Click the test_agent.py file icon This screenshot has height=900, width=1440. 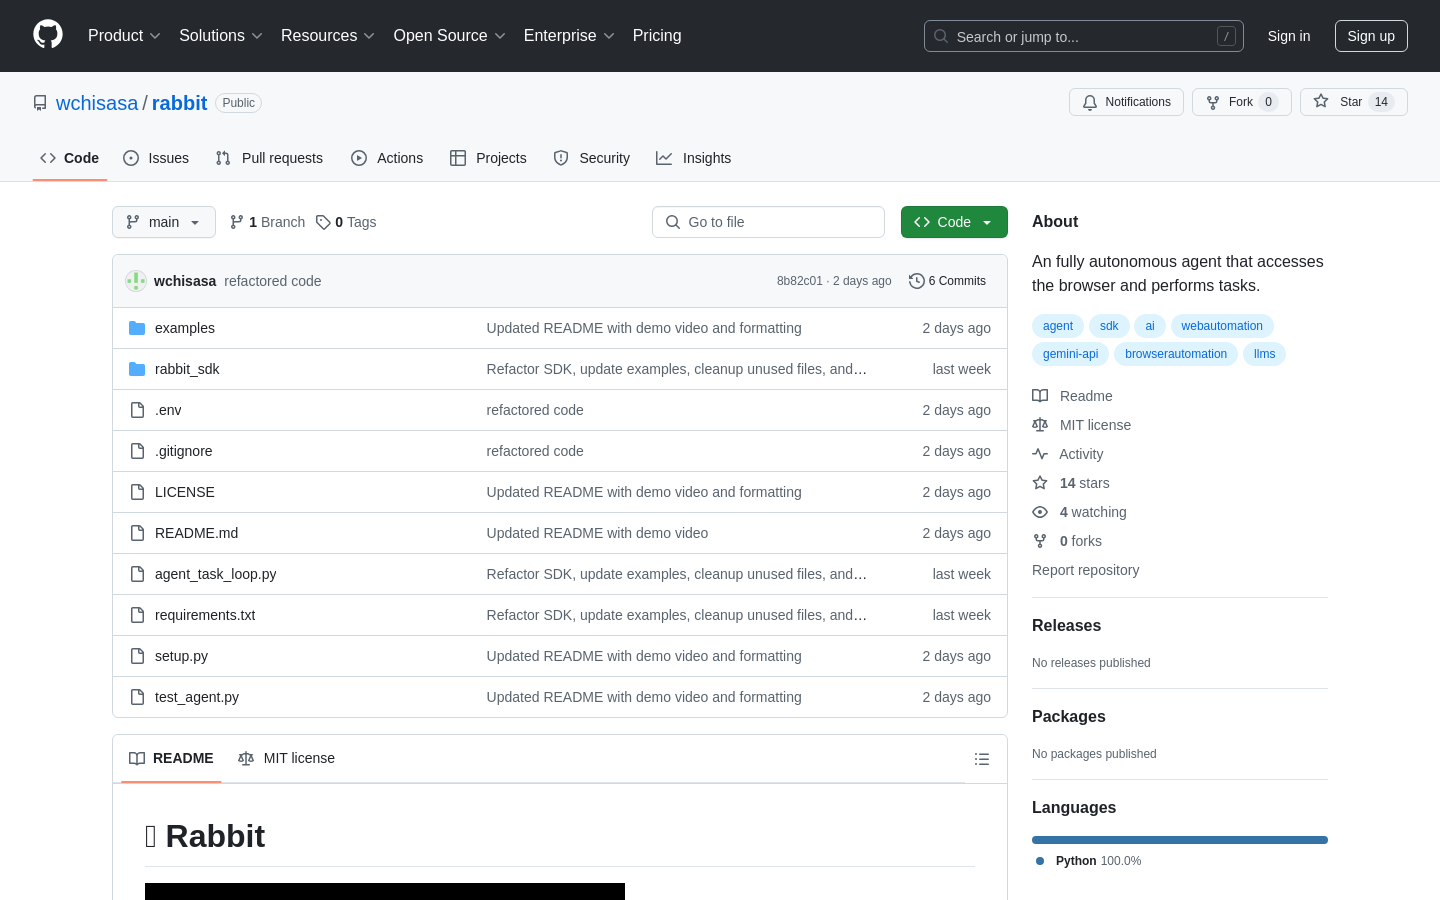(137, 697)
